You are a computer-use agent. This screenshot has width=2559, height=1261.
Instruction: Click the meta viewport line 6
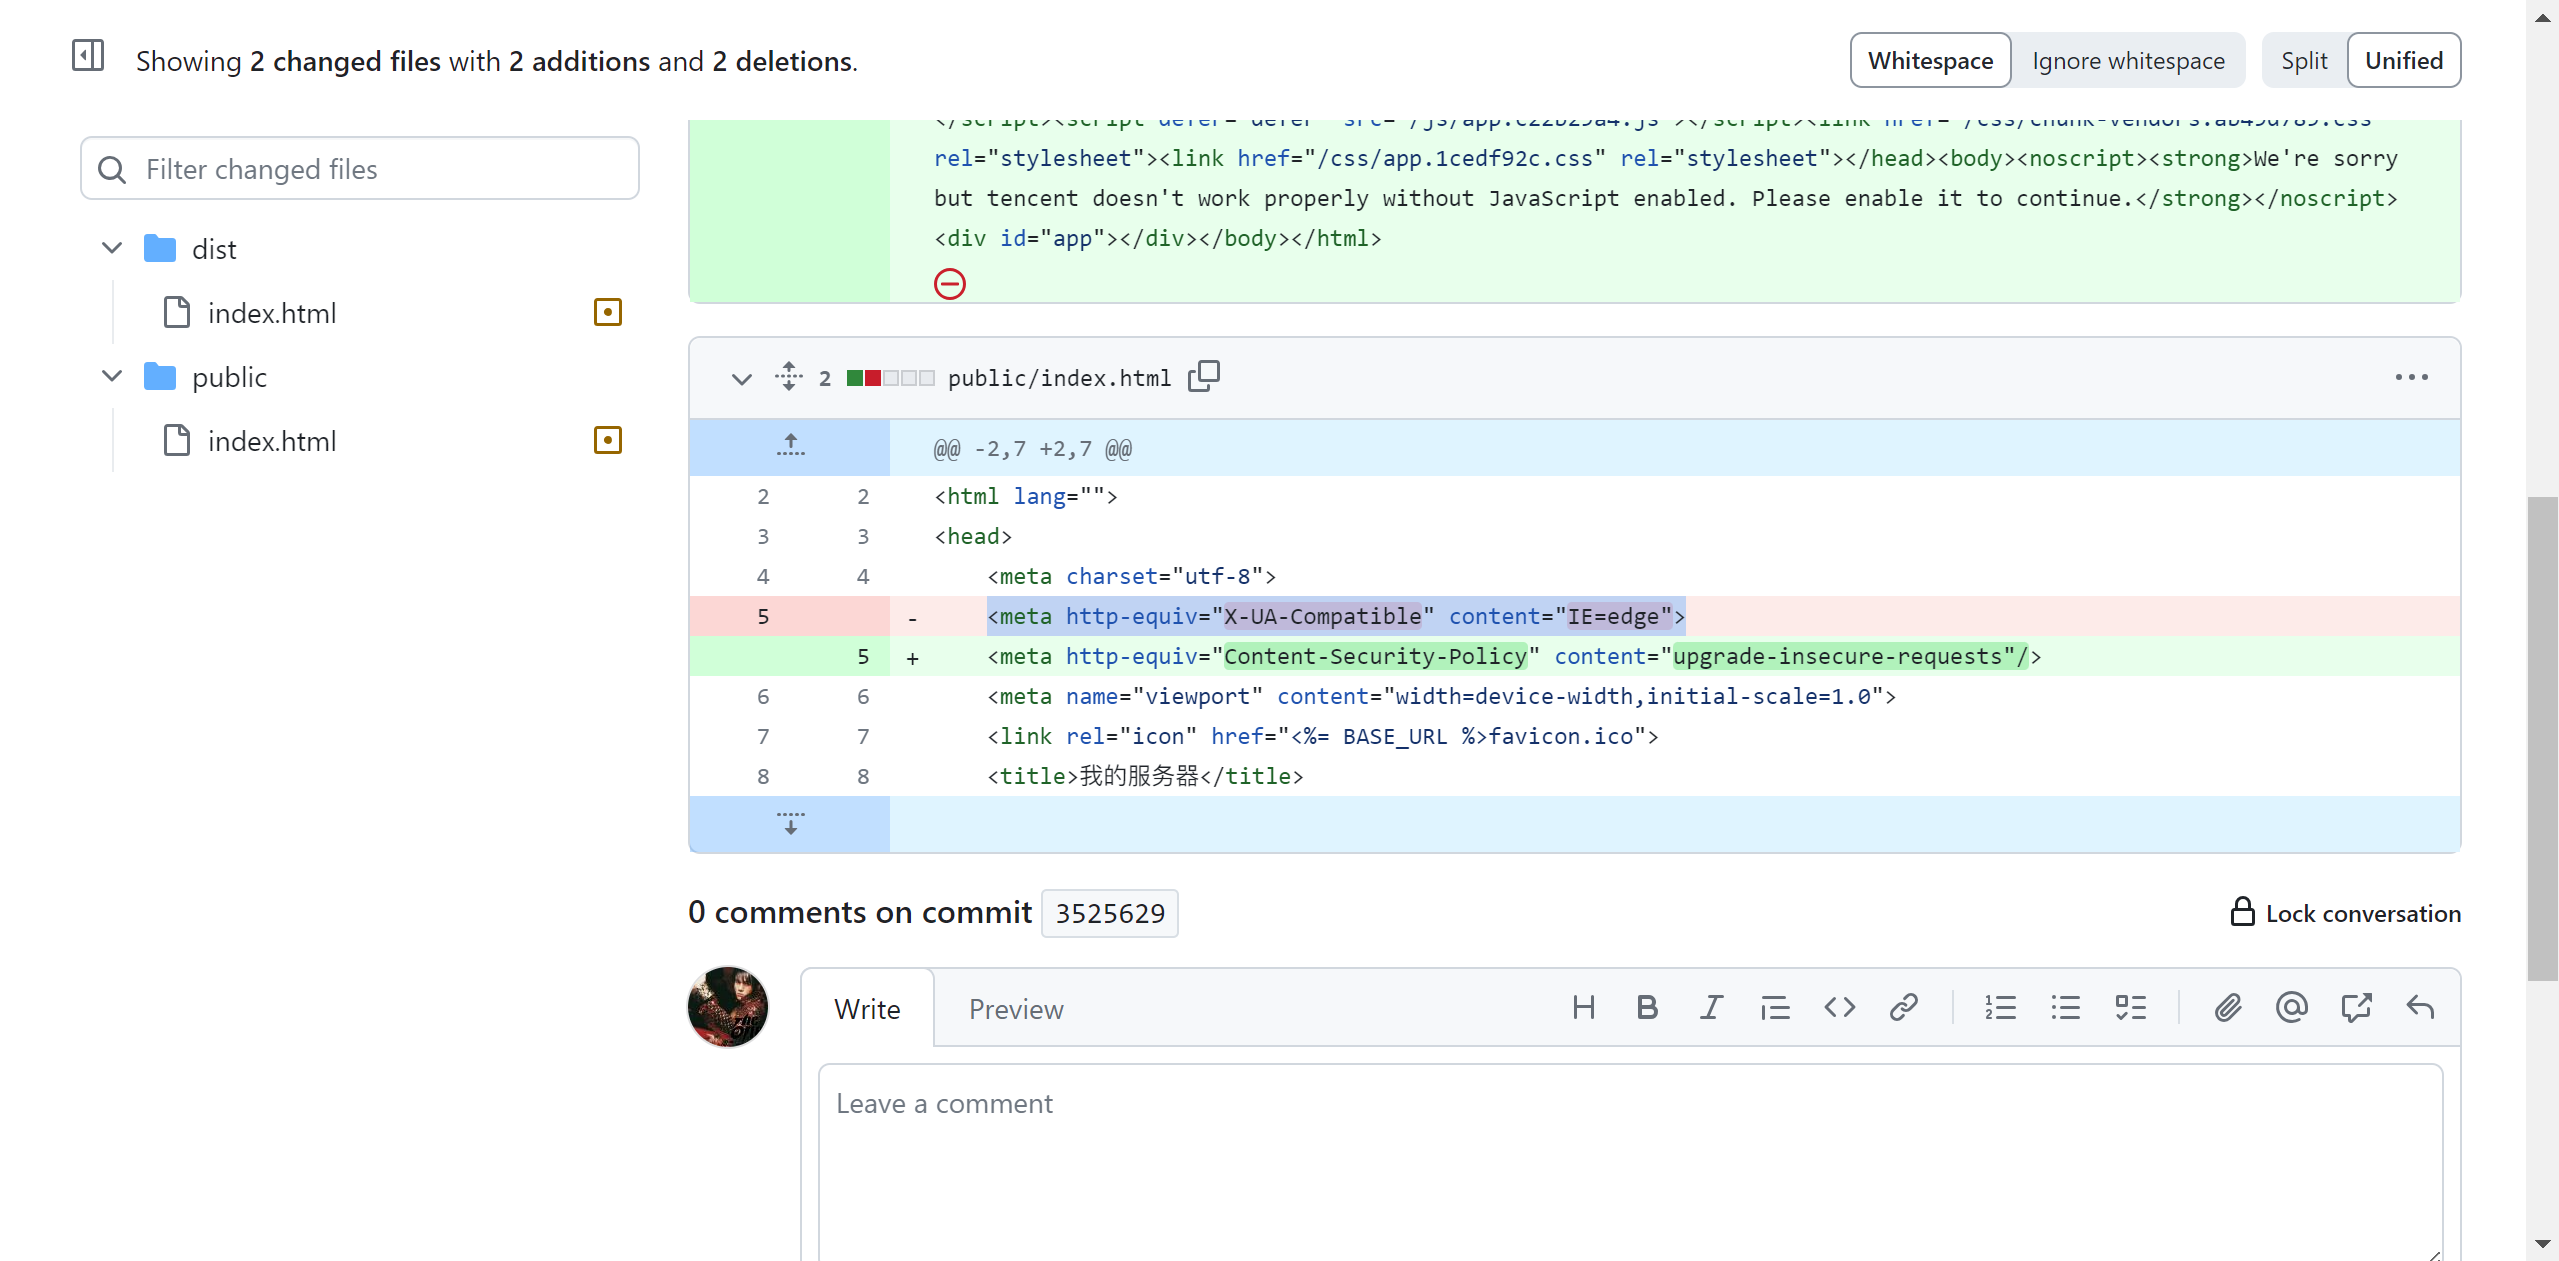click(1441, 696)
